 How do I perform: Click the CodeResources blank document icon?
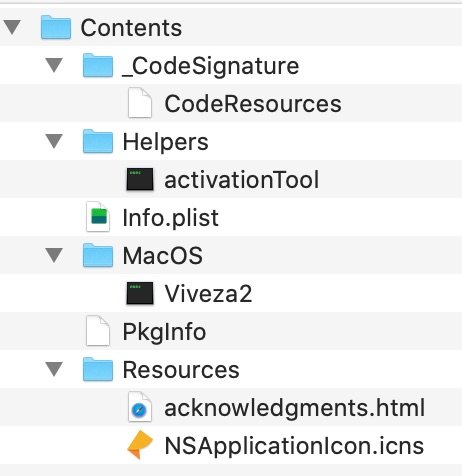tap(140, 103)
